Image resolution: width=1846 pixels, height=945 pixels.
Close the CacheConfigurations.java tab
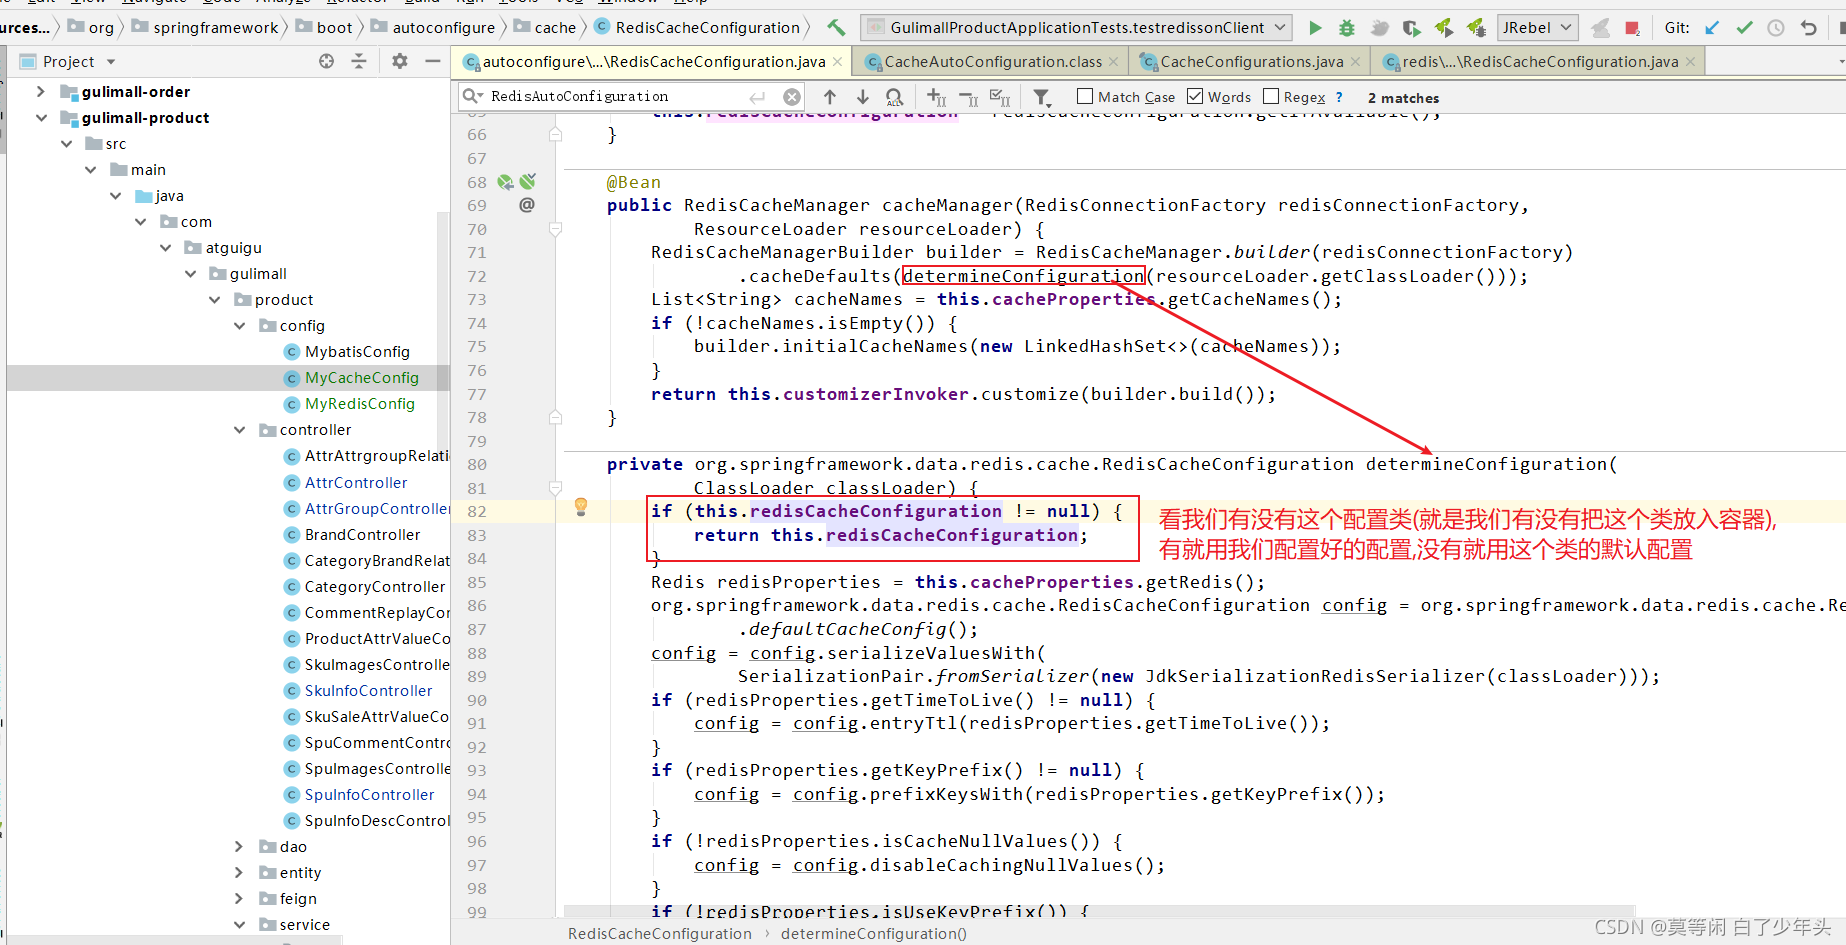point(1355,62)
